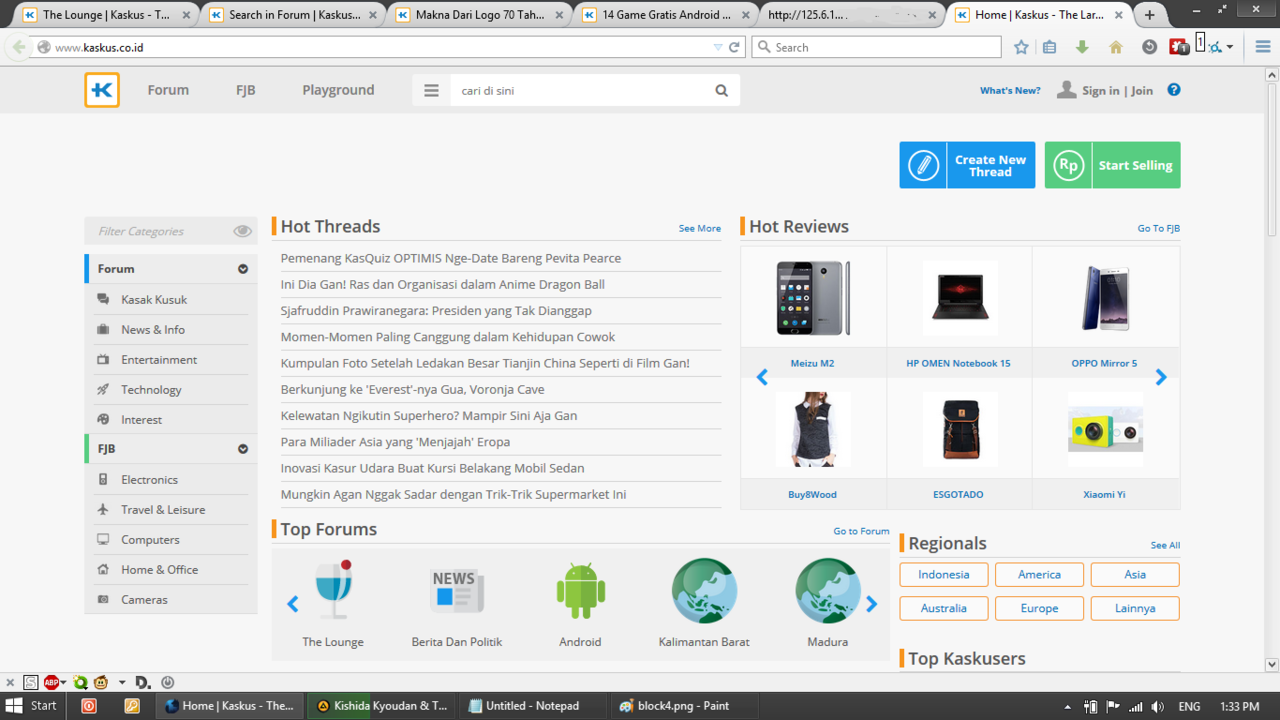Screen dimensions: 1280x720
Task: Open the Firefox hamburger menu
Action: (x=1263, y=47)
